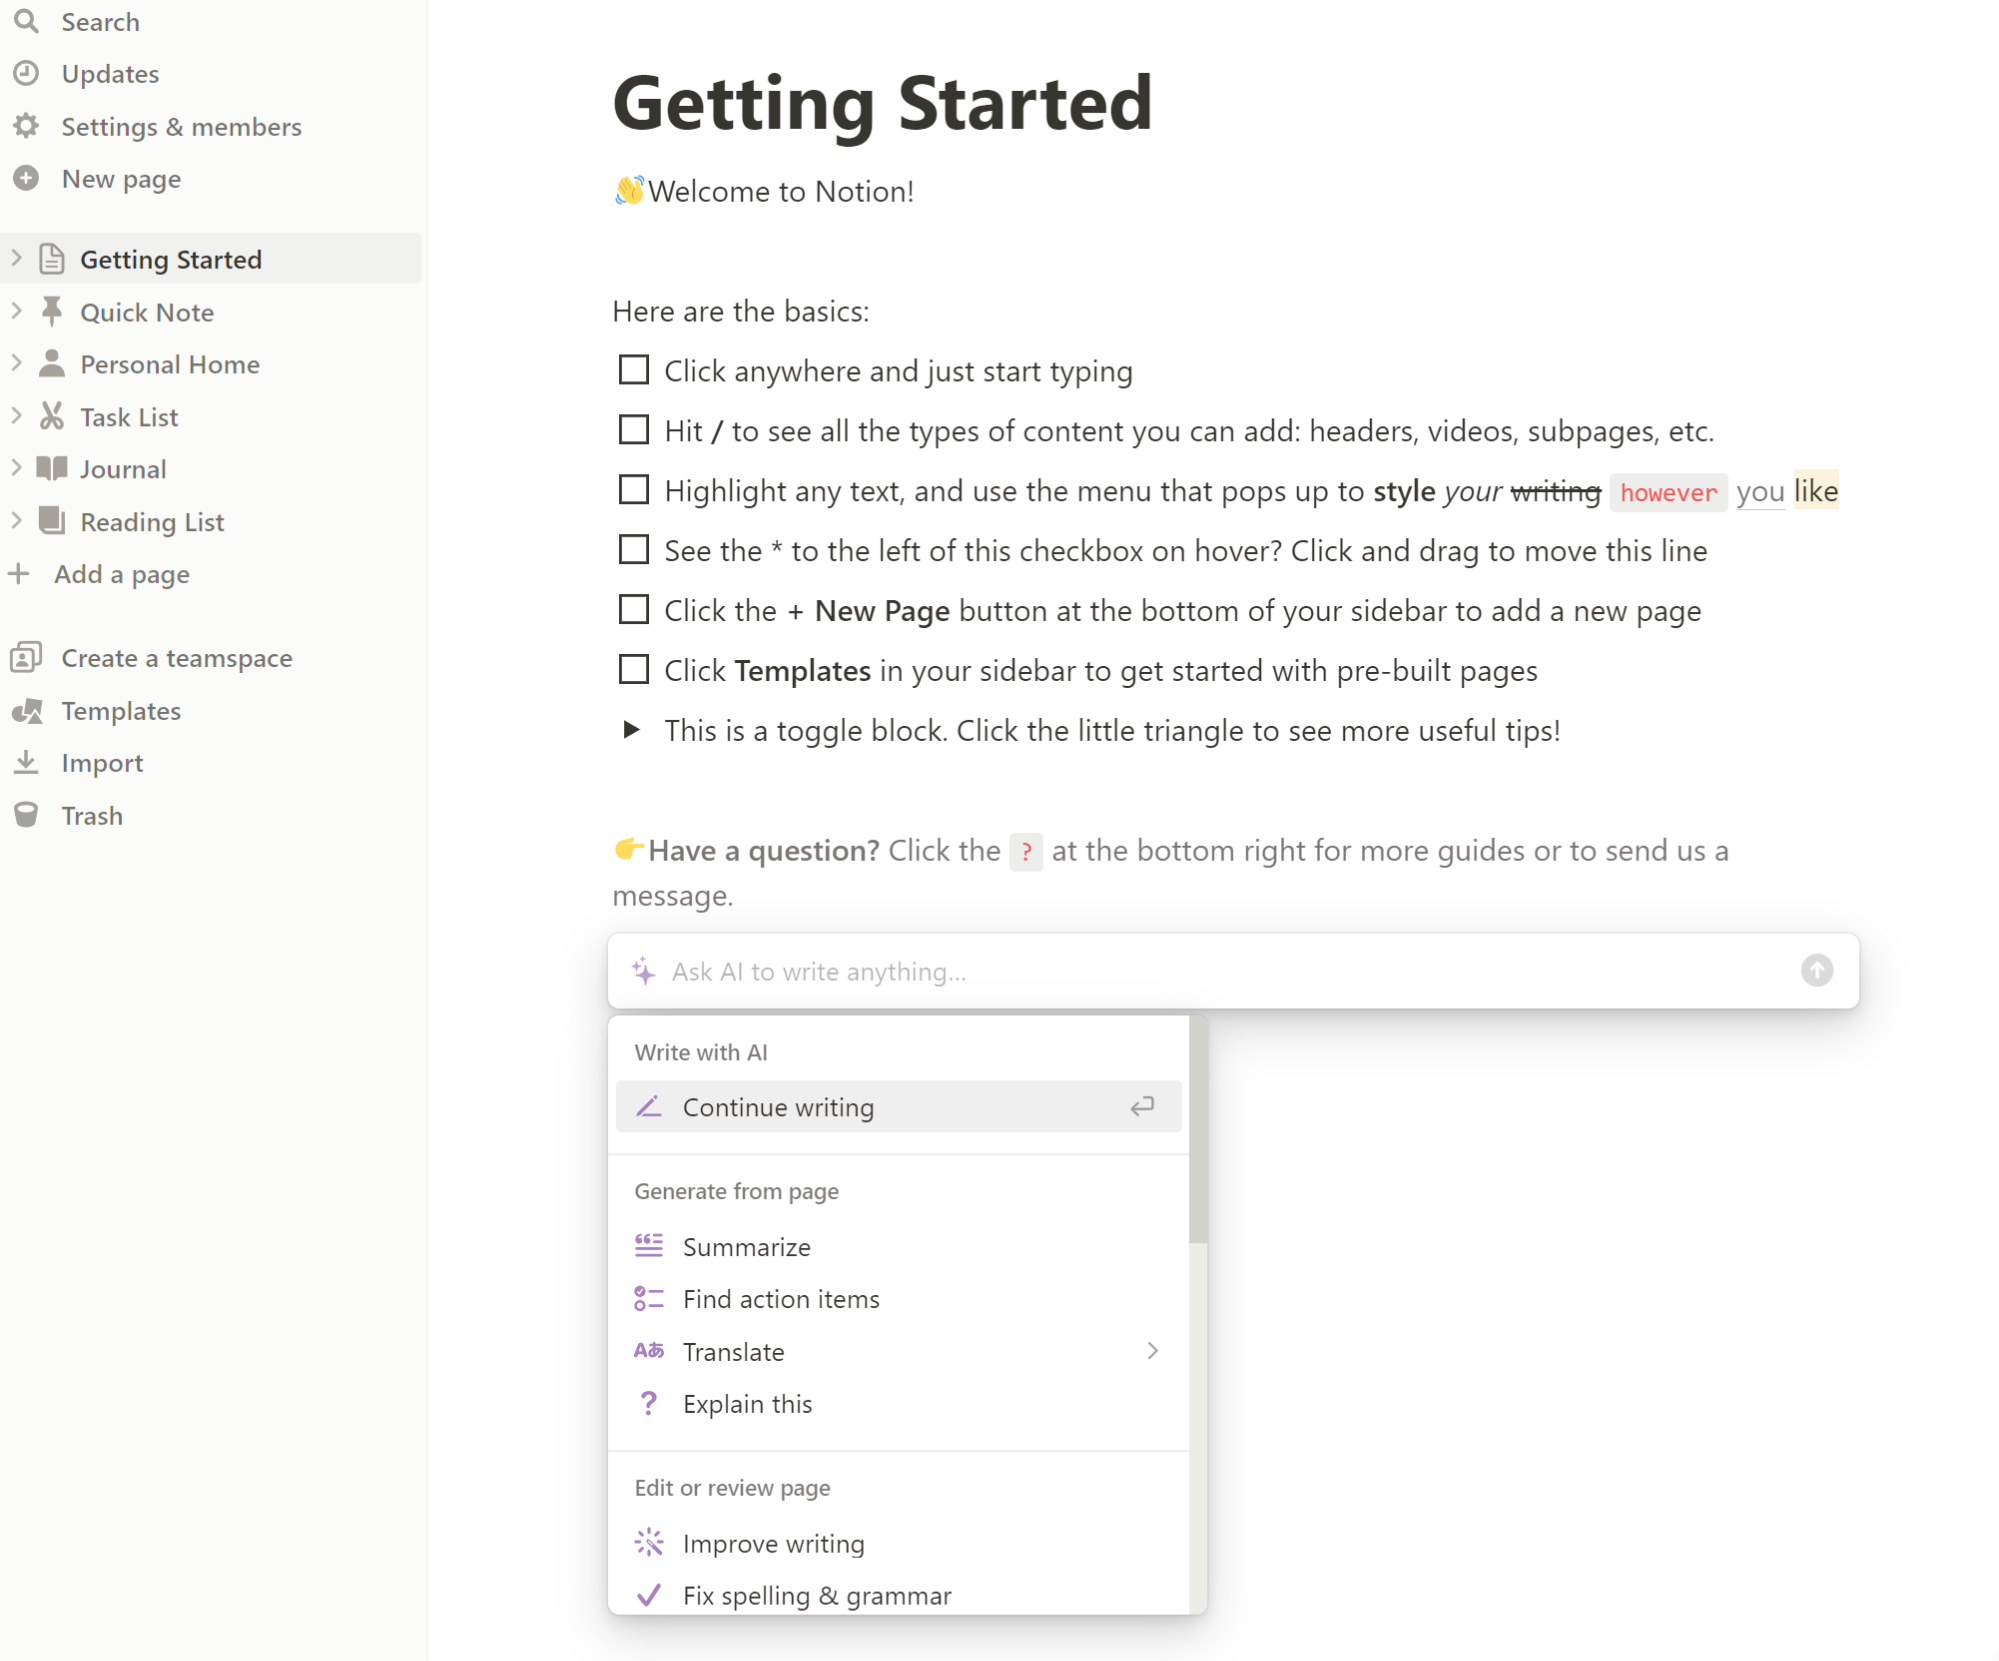Expand the Personal Home sidebar chevron

[16, 363]
